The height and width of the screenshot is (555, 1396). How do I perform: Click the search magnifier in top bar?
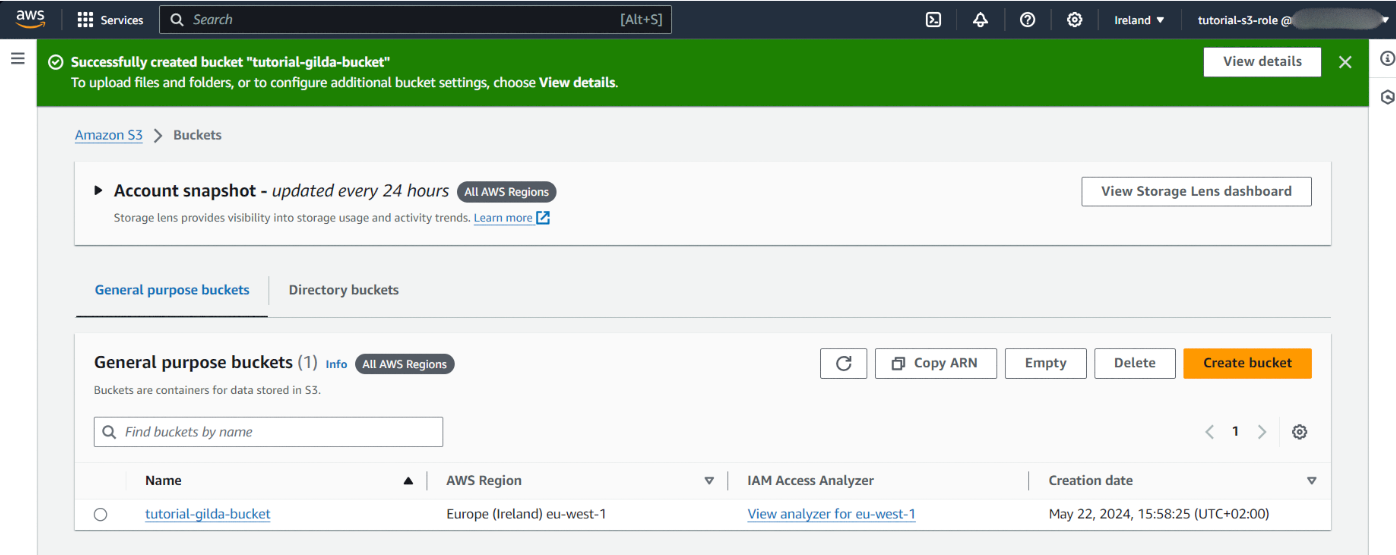point(177,20)
